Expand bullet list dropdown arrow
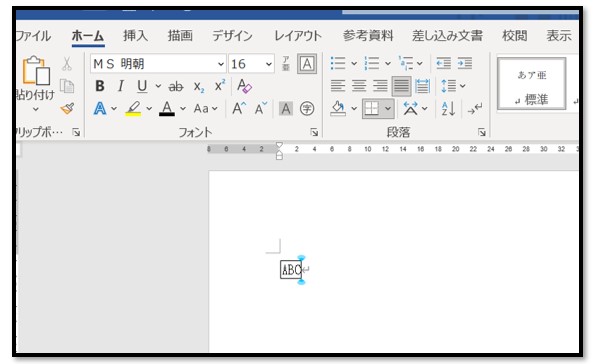 pyautogui.click(x=354, y=64)
